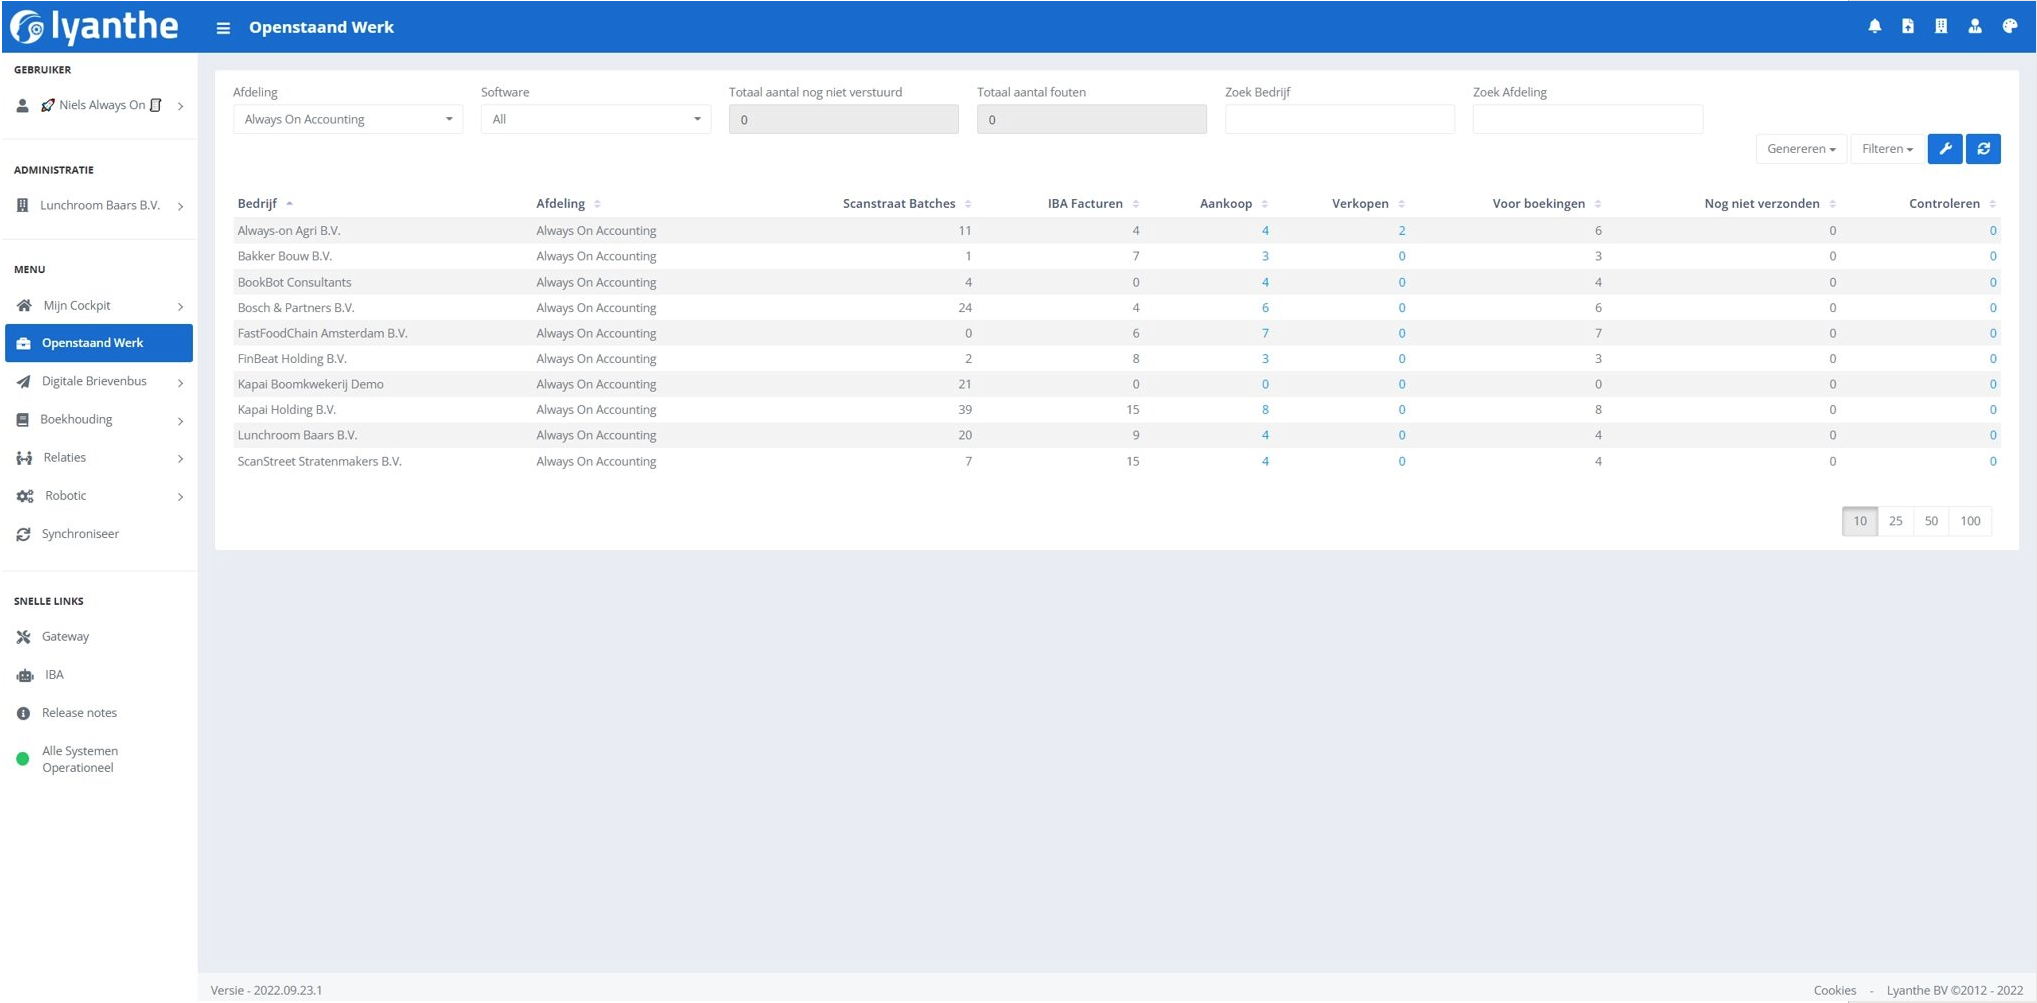Click the IBA robot icon
This screenshot has width=2037, height=1003.
pos(25,676)
